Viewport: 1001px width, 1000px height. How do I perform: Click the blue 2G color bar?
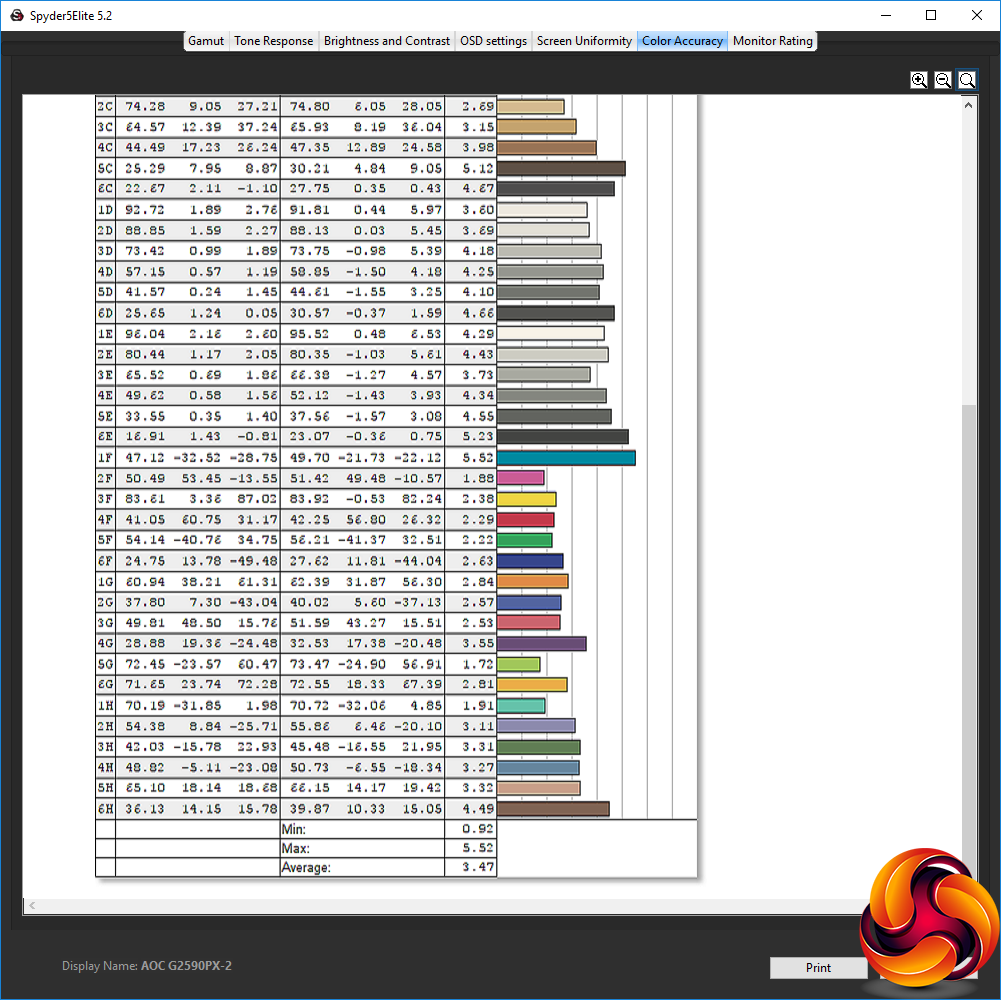point(529,602)
